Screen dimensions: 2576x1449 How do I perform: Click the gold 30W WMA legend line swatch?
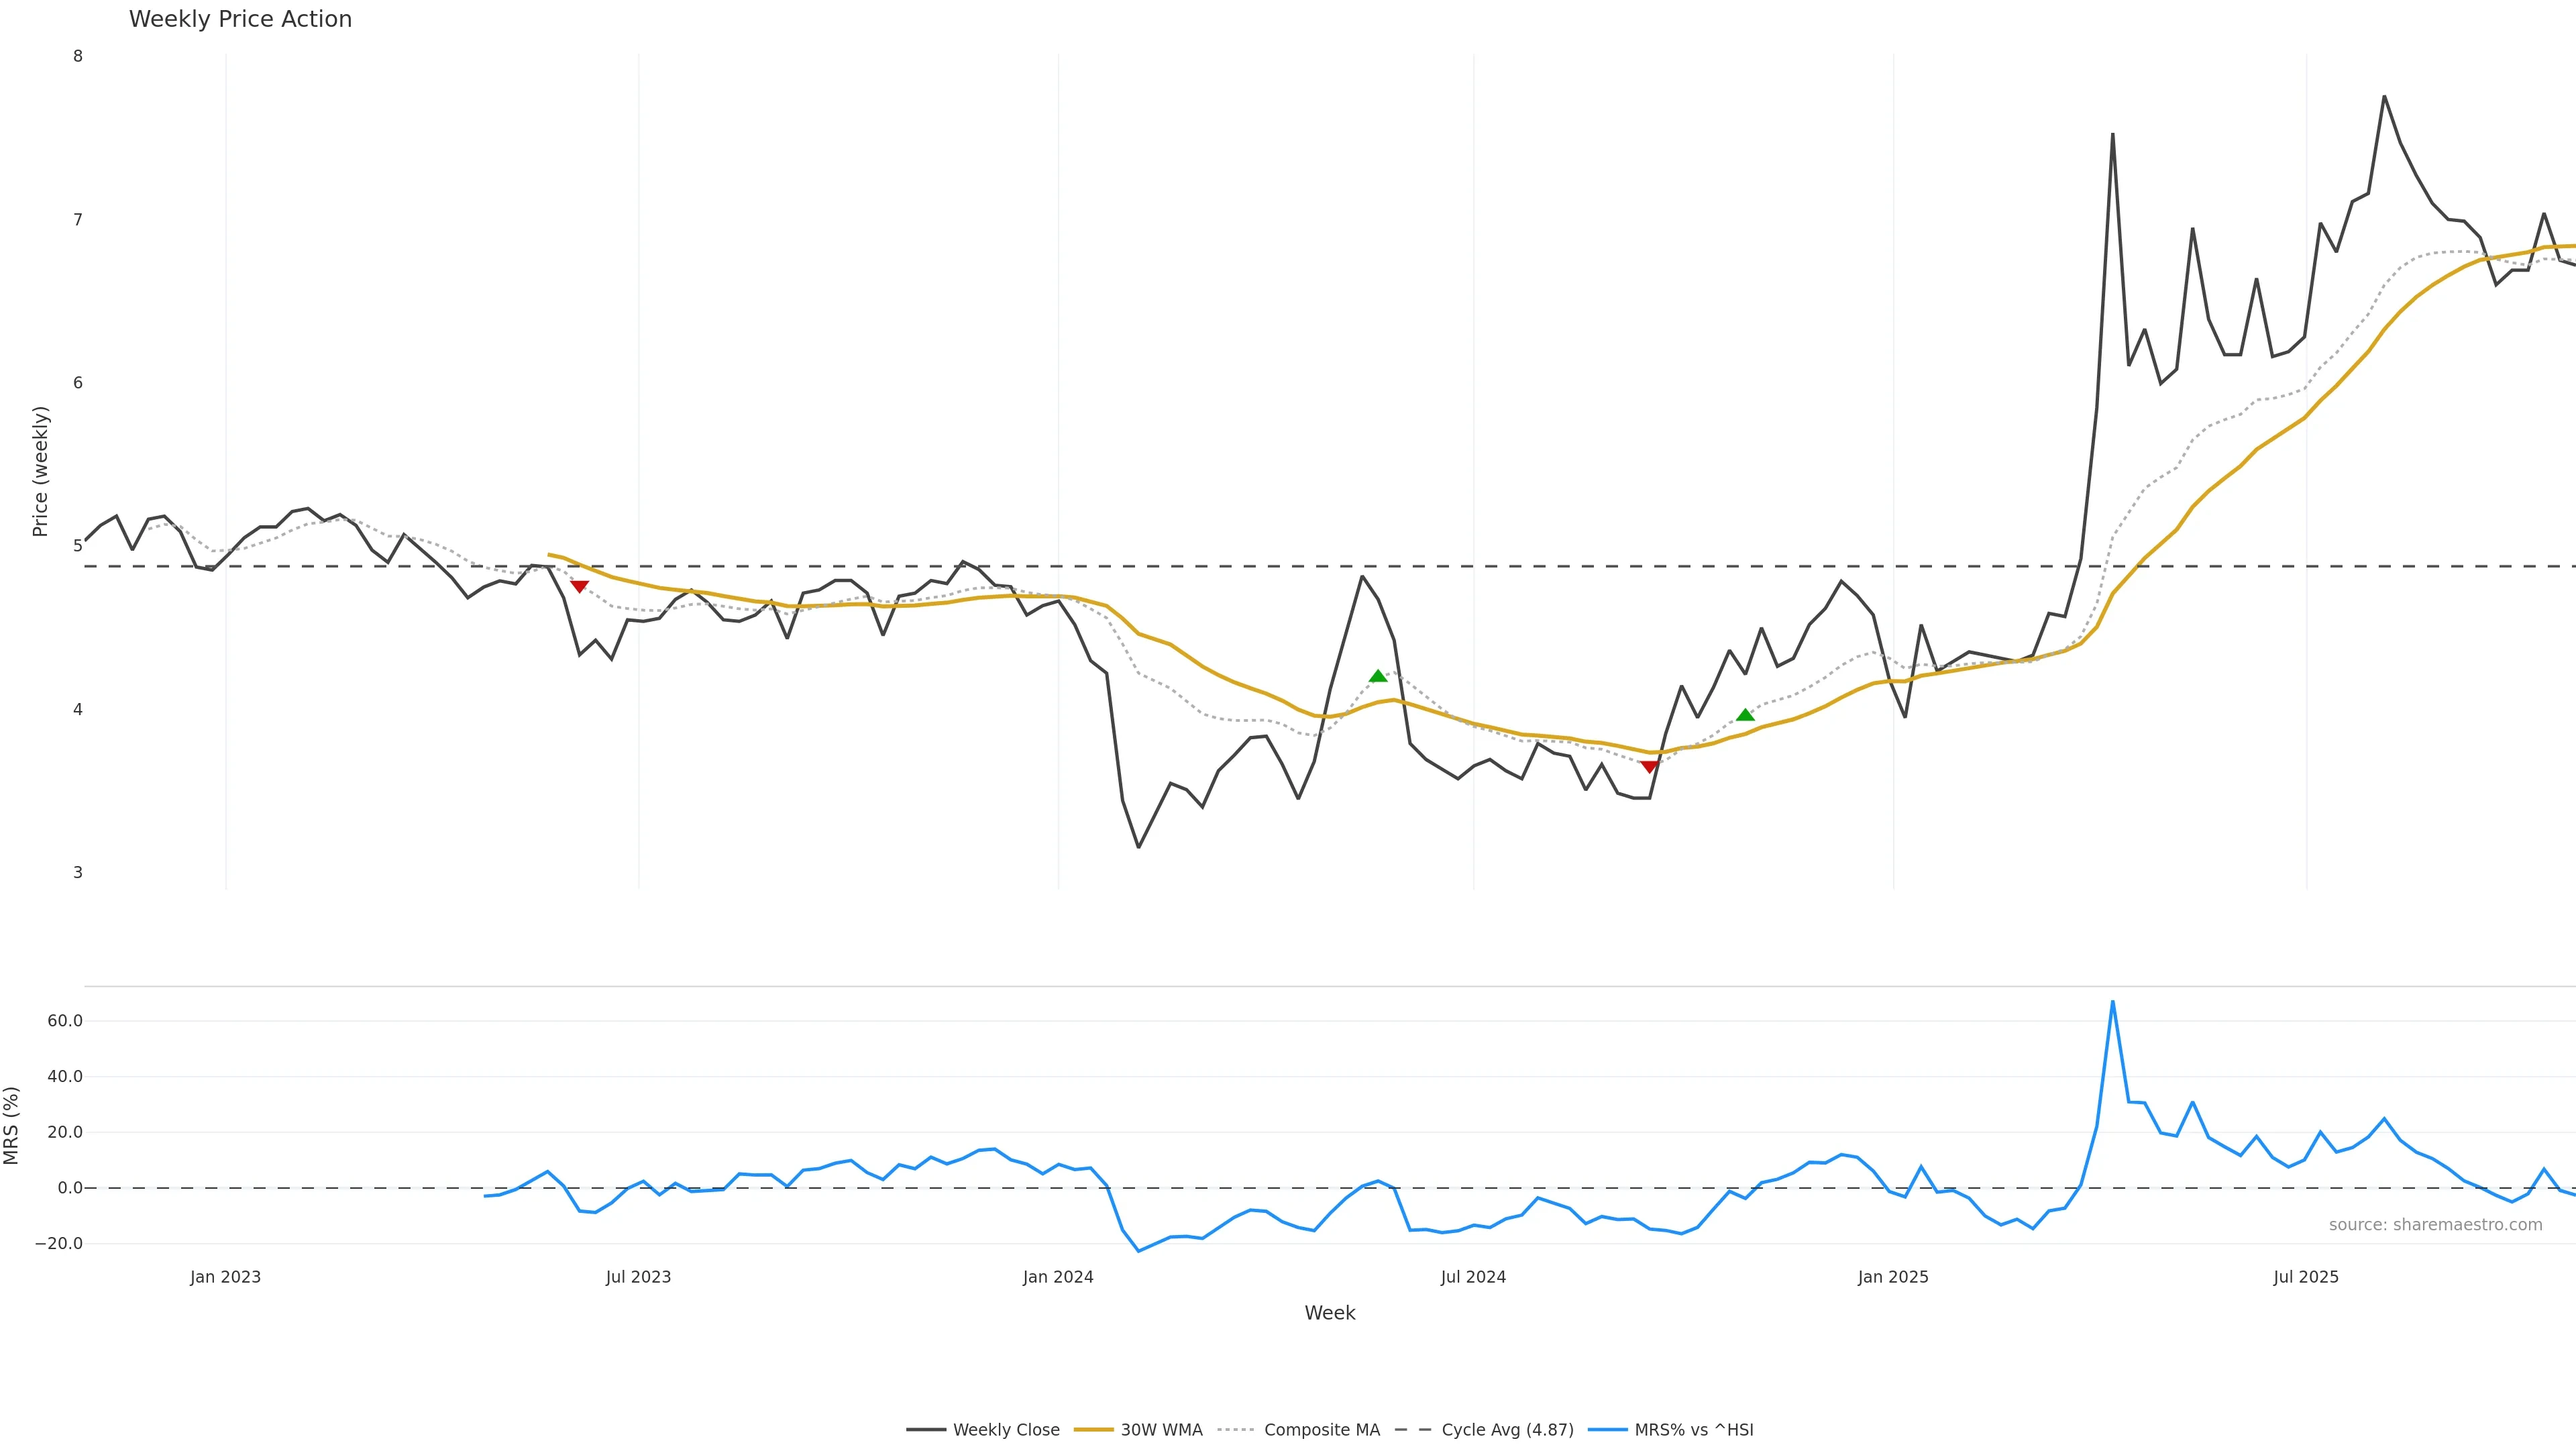pos(1093,1430)
